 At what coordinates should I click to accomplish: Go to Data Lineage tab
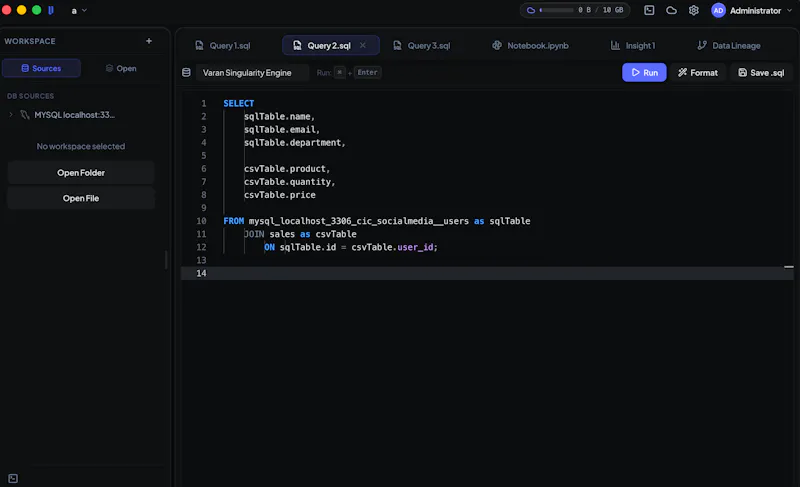pyautogui.click(x=729, y=45)
